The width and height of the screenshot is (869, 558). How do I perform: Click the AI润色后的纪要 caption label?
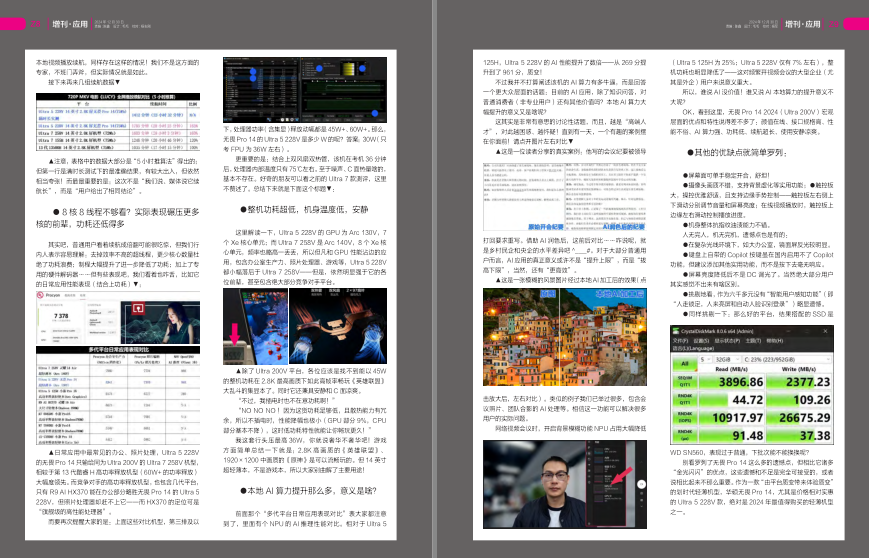623,227
